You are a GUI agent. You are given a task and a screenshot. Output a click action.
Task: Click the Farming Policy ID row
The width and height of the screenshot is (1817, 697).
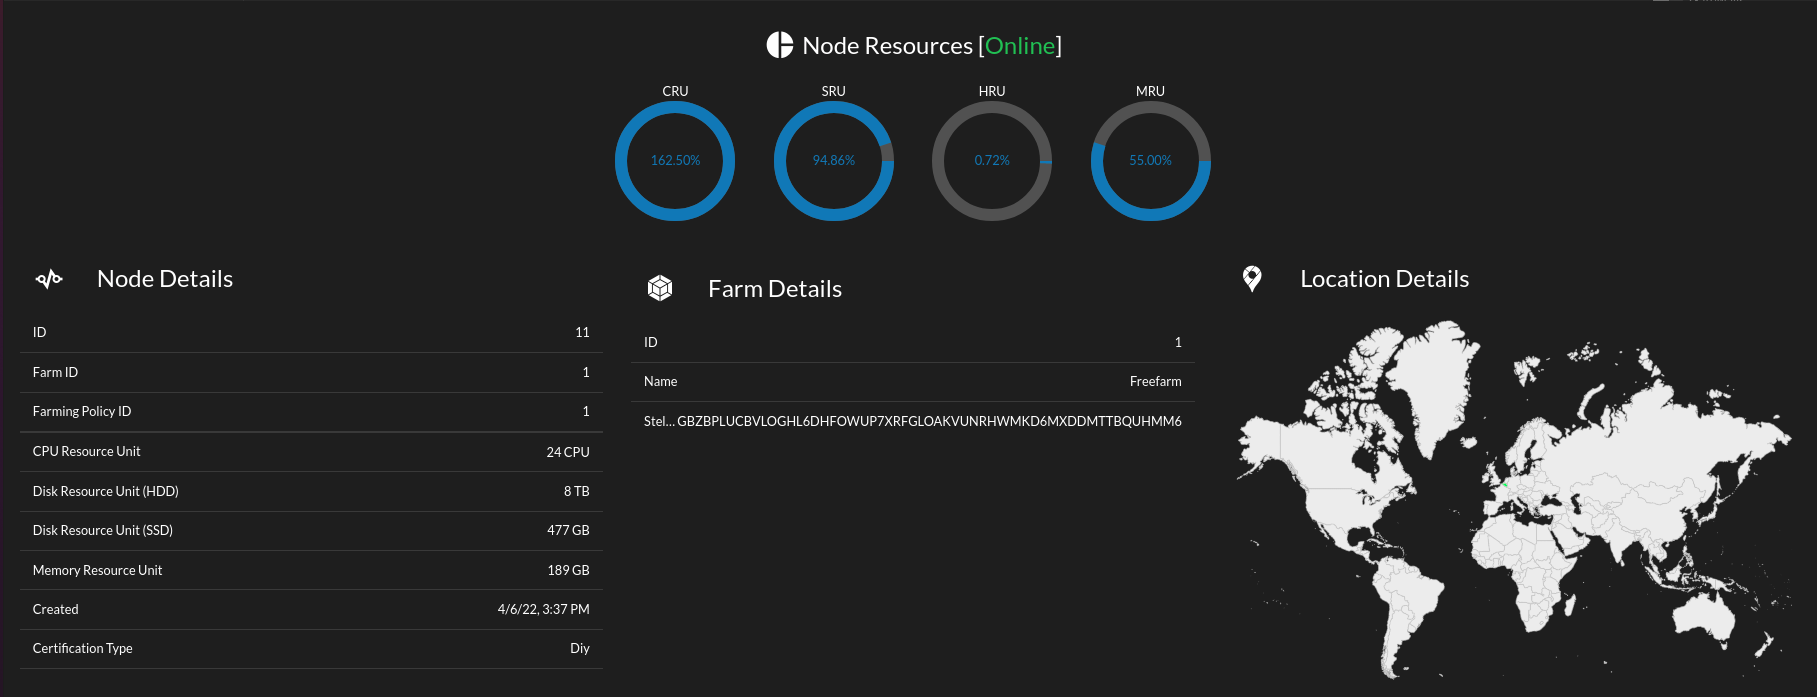(311, 411)
